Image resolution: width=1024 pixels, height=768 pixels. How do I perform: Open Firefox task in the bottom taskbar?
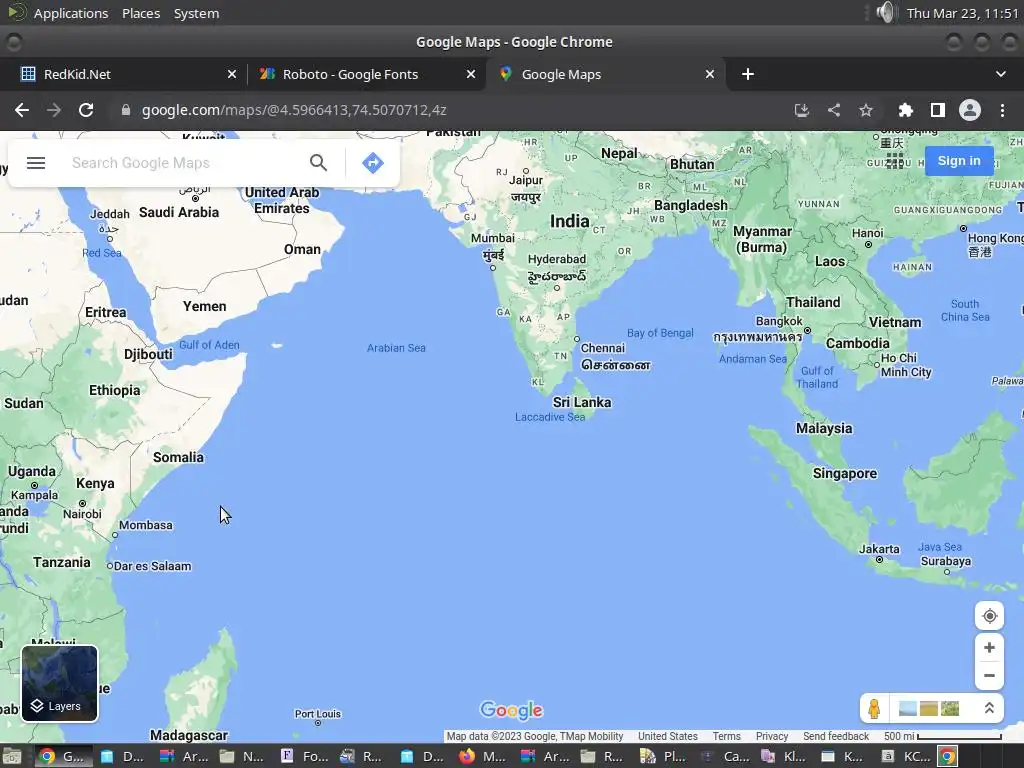coord(482,756)
